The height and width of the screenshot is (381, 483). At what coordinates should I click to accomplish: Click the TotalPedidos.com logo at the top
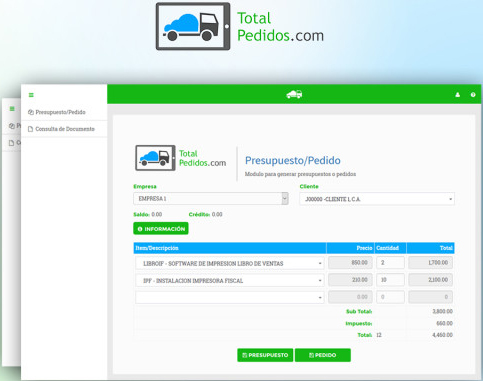point(240,26)
